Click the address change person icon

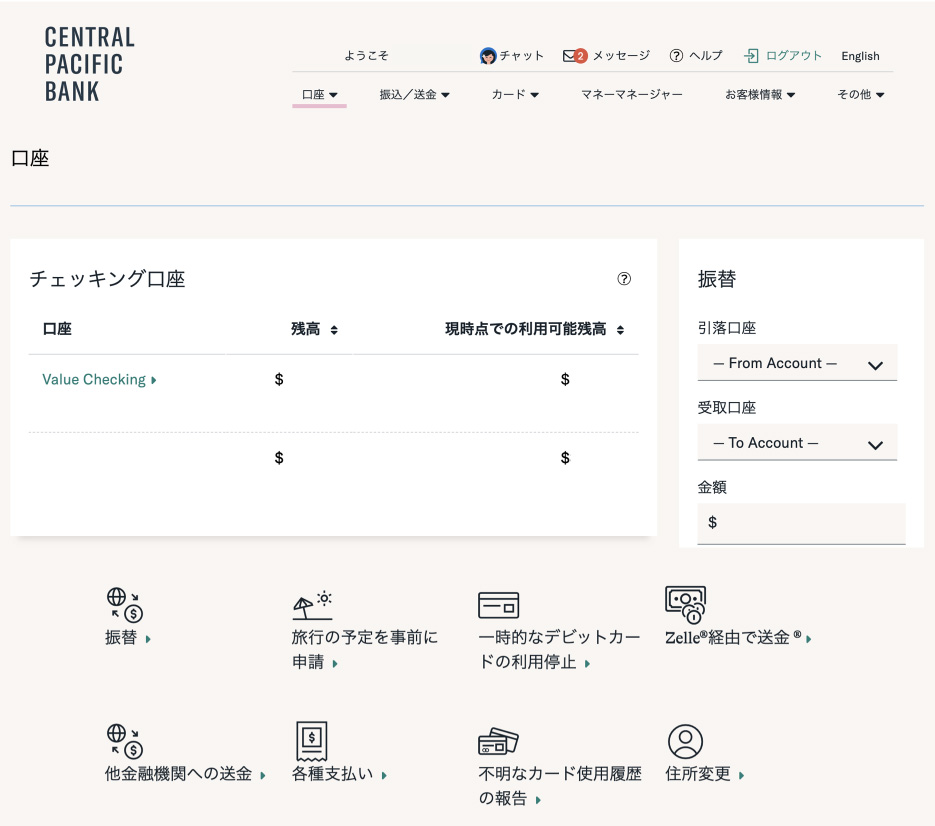(685, 742)
